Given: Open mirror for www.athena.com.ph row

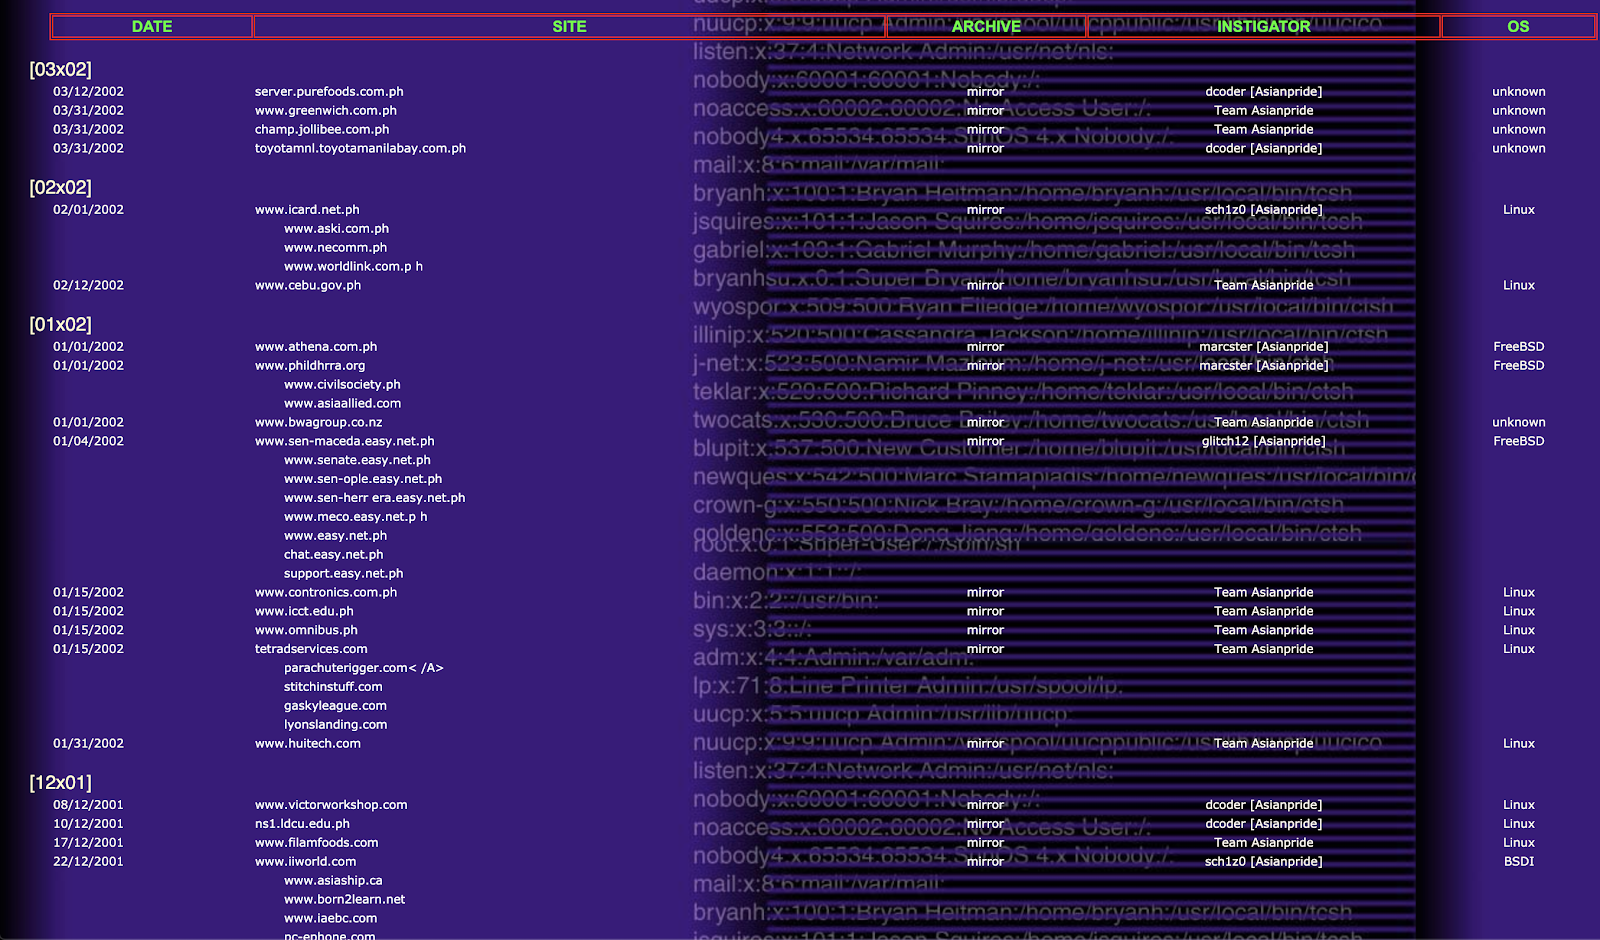Looking at the screenshot, I should (x=985, y=347).
